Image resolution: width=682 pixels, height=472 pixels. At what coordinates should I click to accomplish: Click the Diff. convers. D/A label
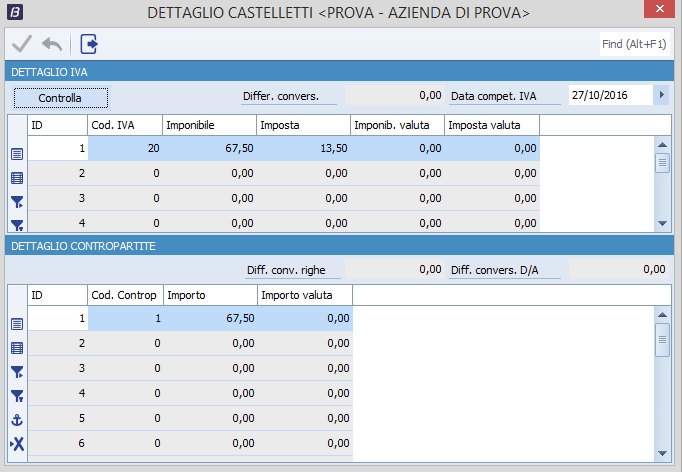[x=495, y=270]
